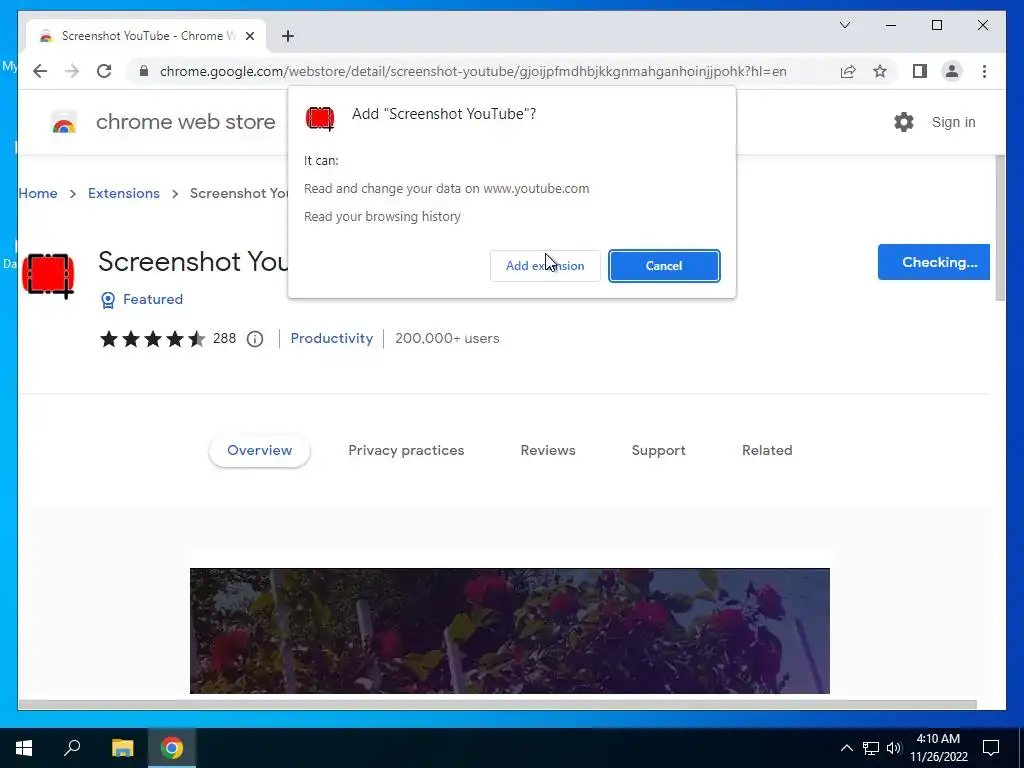Show hidden system tray icons

(846, 748)
